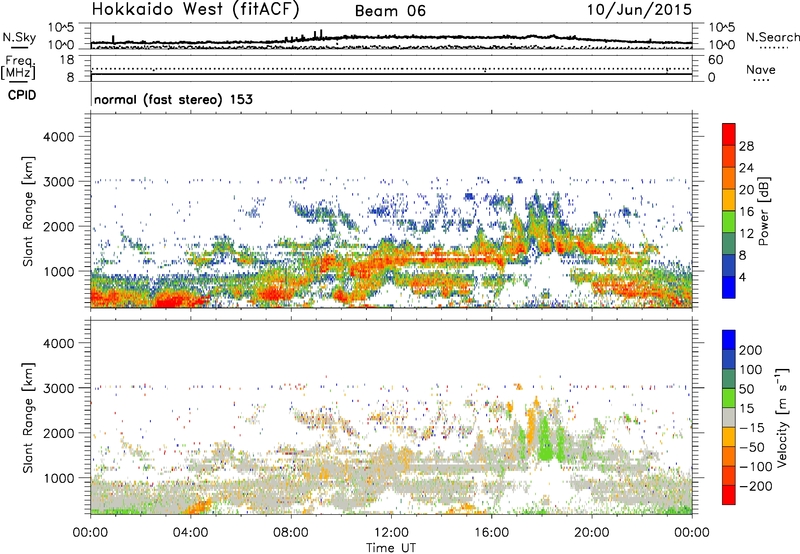Select the 24 label on Power colorbar
This screenshot has width=800, height=554.
tap(746, 168)
